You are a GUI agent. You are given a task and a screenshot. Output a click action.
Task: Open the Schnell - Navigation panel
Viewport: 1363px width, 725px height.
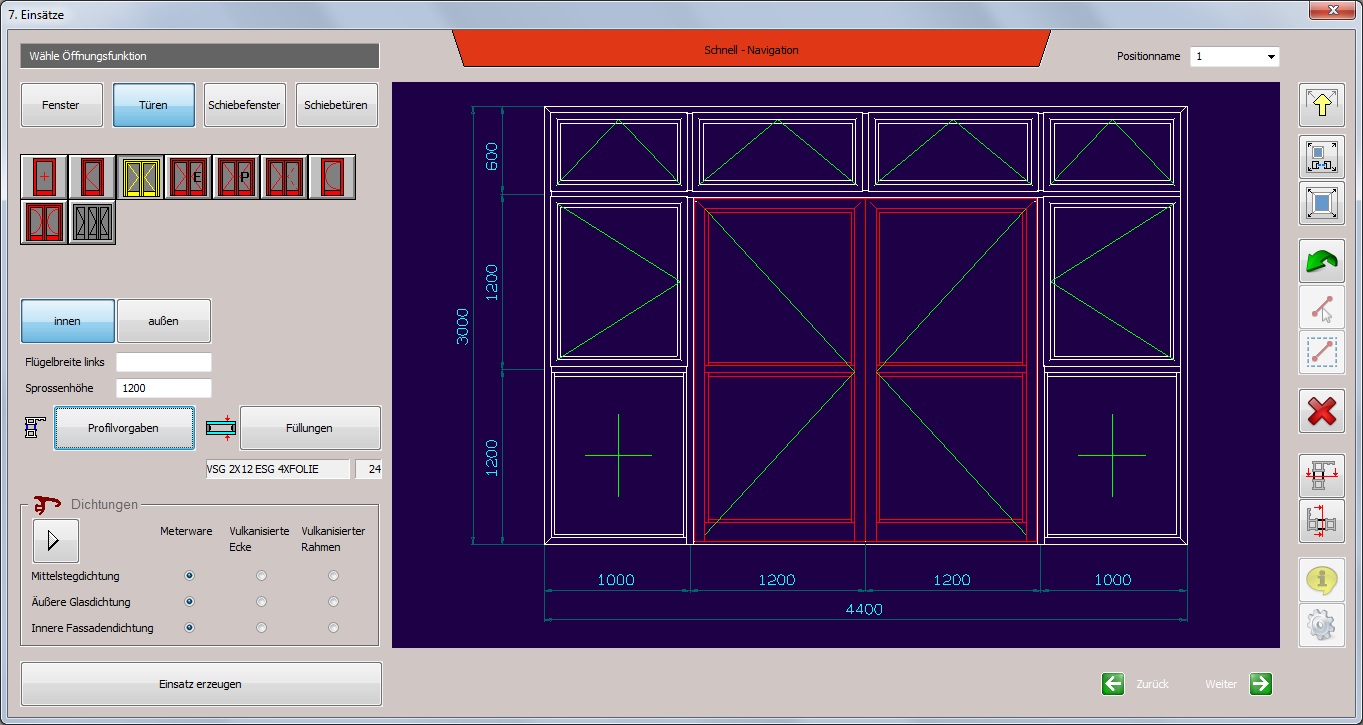point(751,50)
